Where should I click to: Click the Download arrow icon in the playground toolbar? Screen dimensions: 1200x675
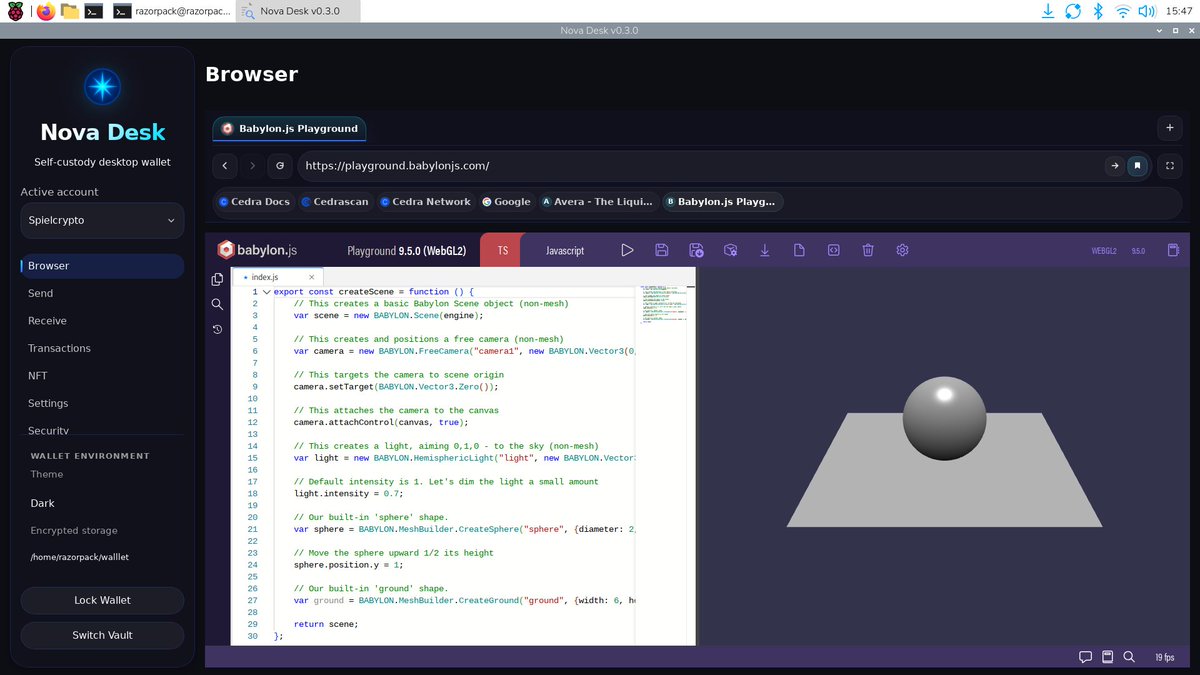pos(765,250)
